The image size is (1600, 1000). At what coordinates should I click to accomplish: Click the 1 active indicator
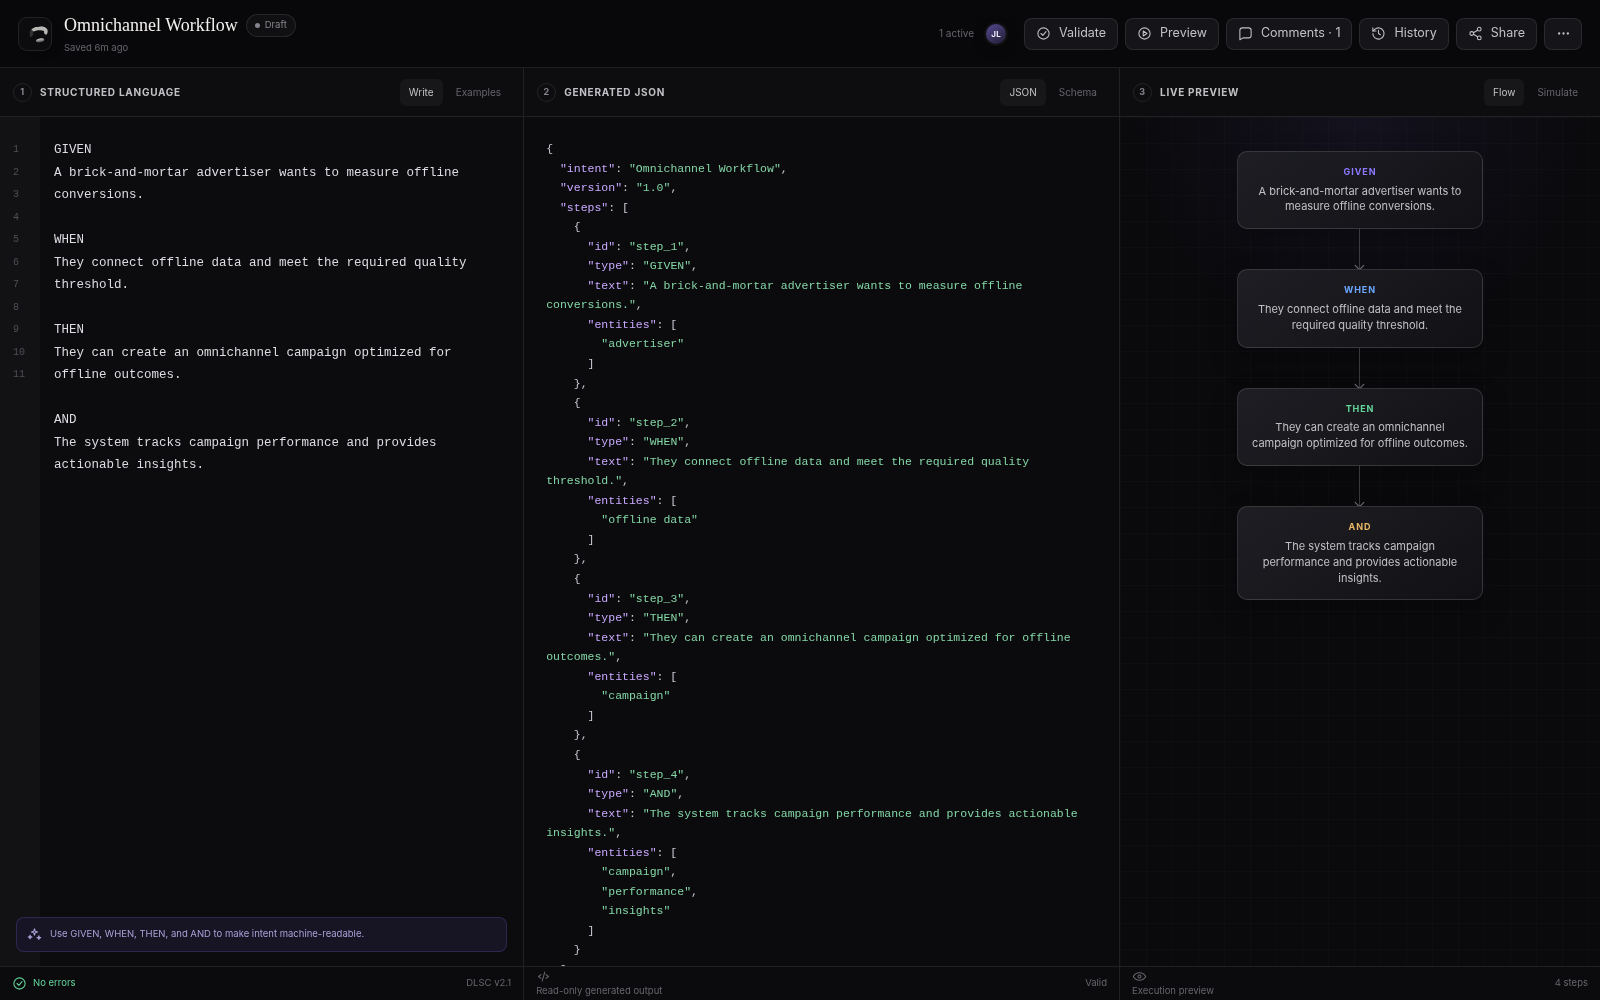(x=956, y=34)
